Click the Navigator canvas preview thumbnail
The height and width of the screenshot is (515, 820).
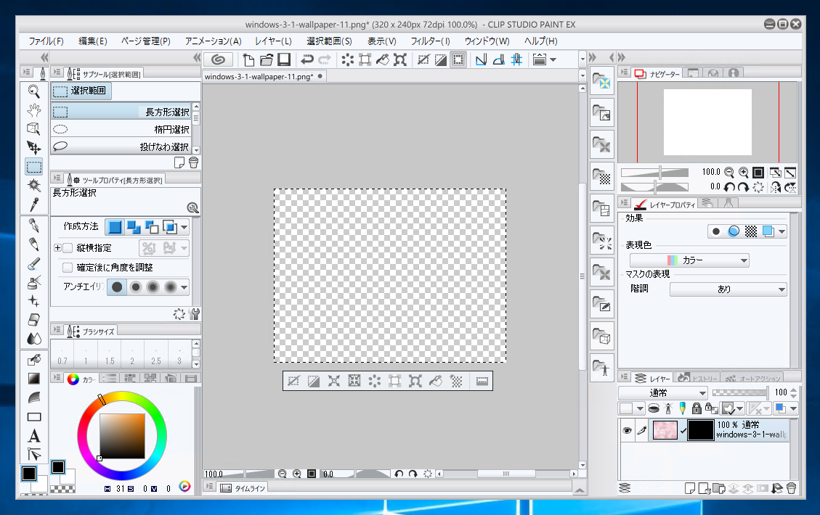coord(708,122)
